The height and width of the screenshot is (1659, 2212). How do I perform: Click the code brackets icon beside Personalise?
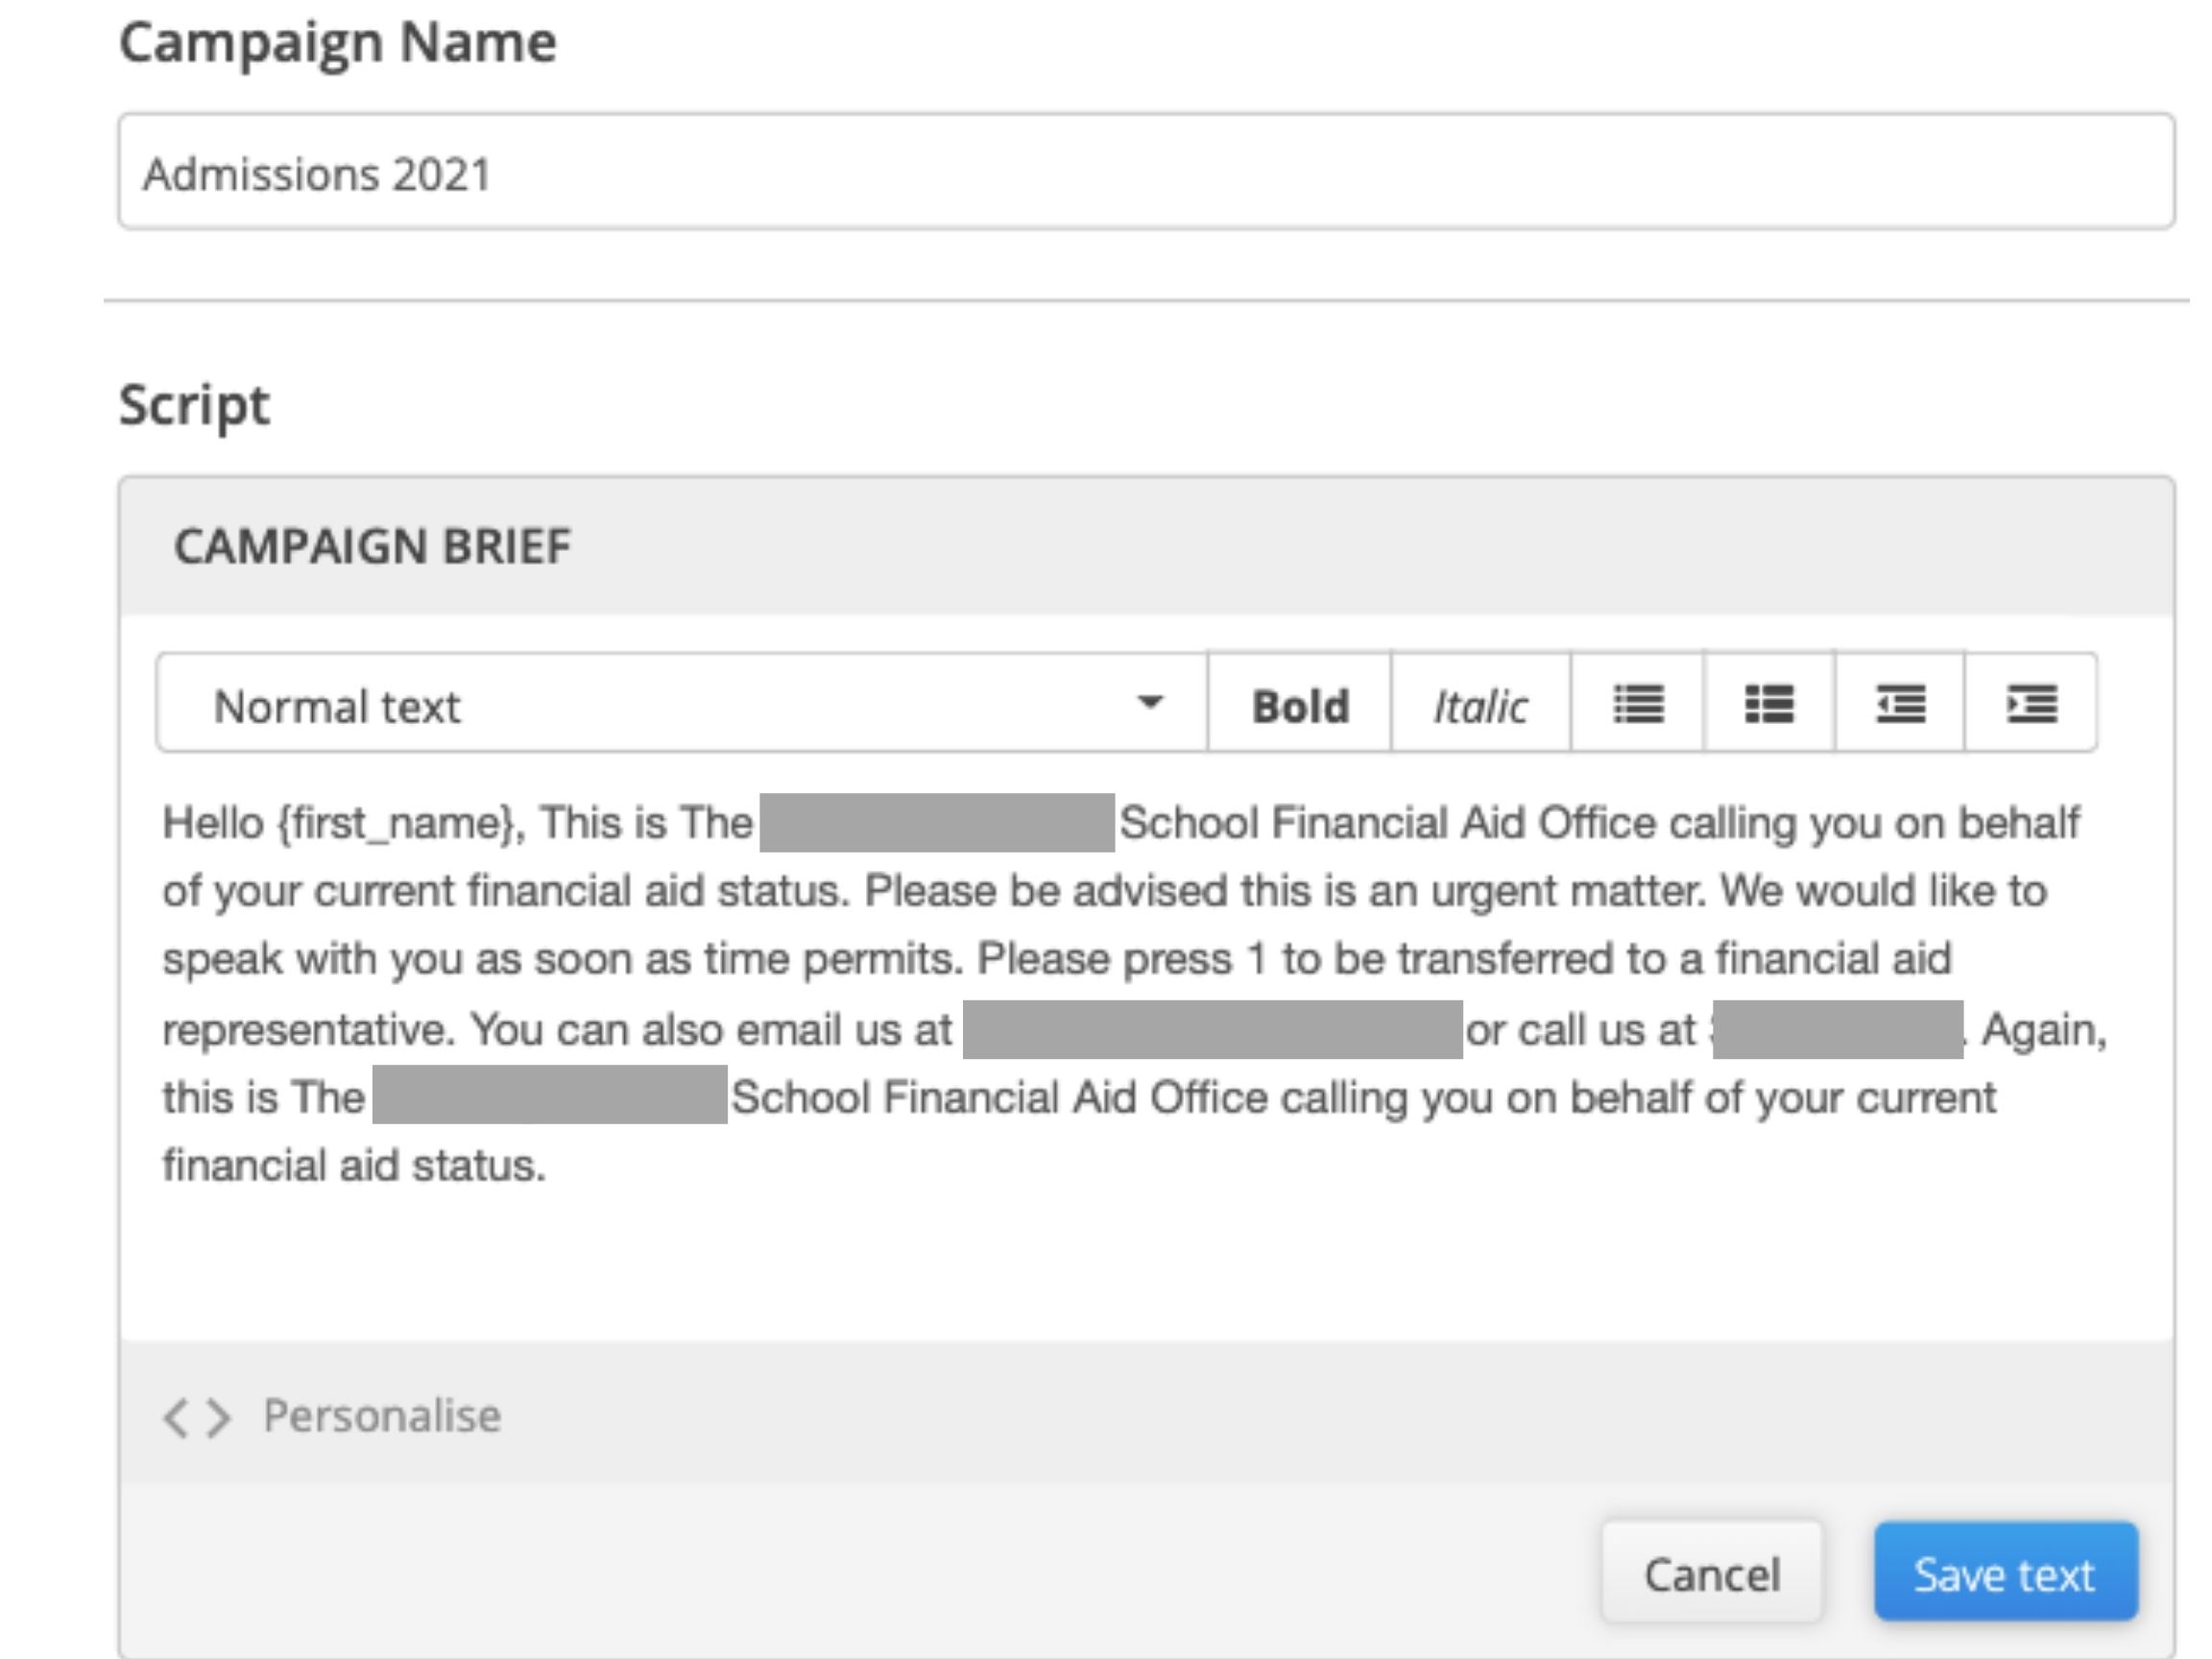coord(197,1417)
